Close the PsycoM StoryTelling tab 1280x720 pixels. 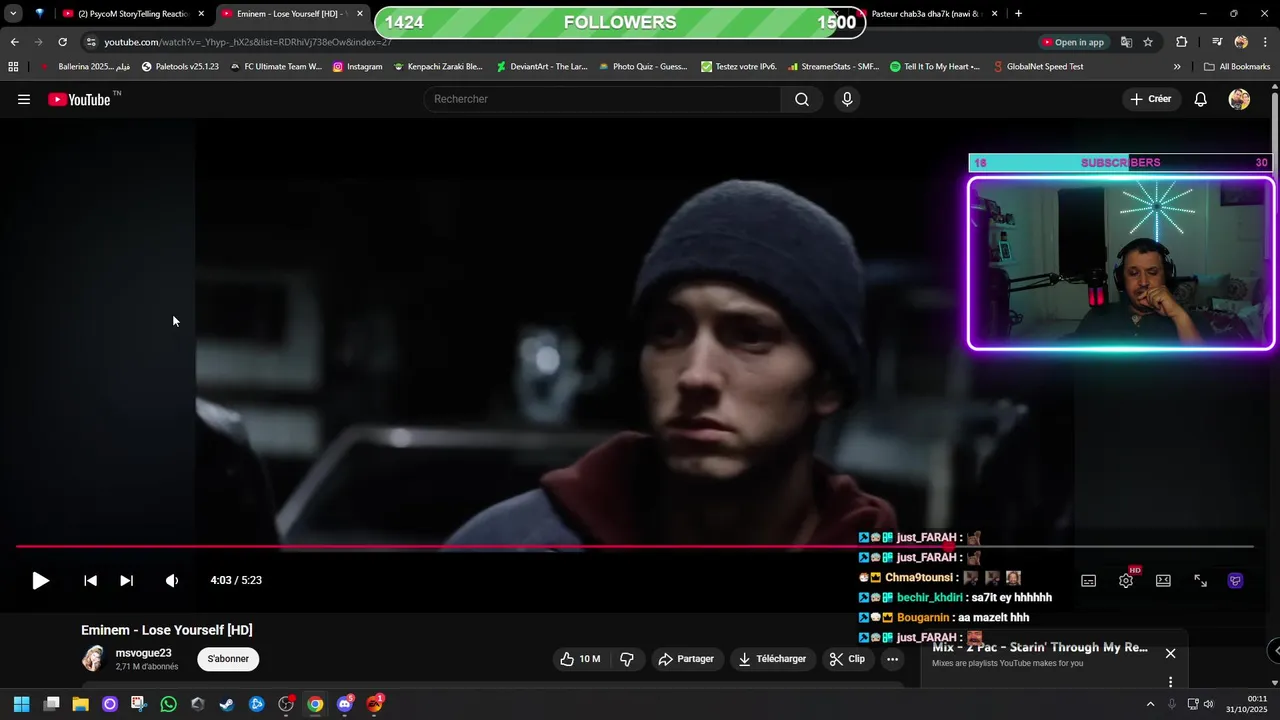[x=201, y=14]
